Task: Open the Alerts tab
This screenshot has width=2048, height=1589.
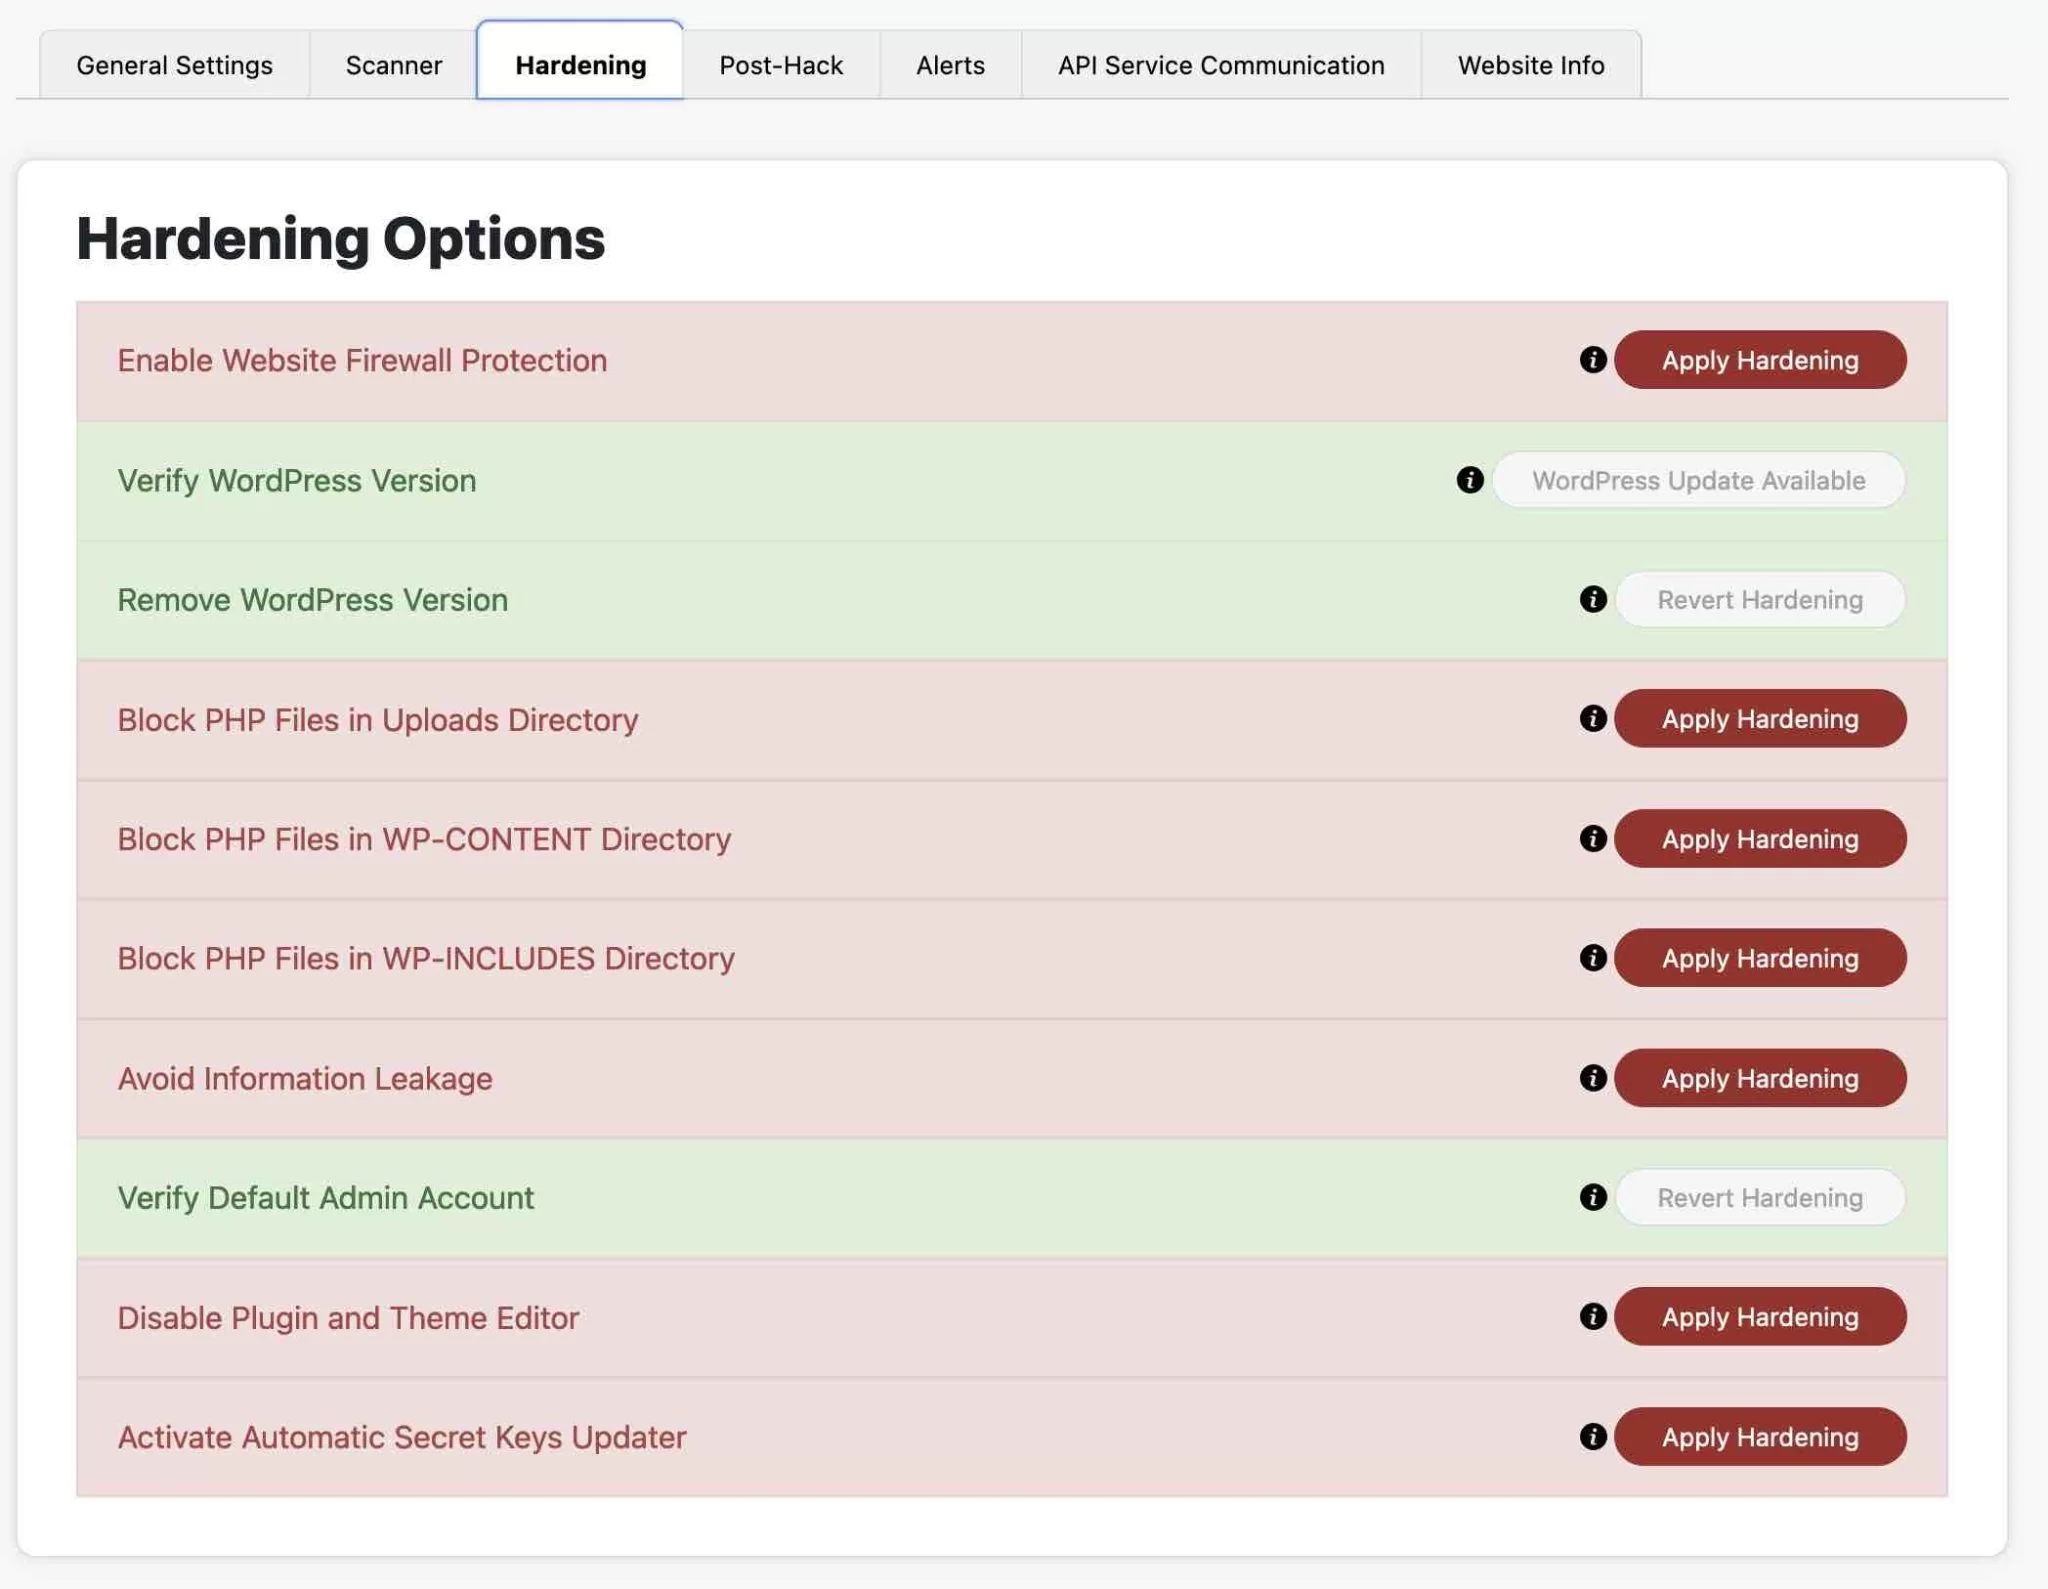Action: [950, 65]
